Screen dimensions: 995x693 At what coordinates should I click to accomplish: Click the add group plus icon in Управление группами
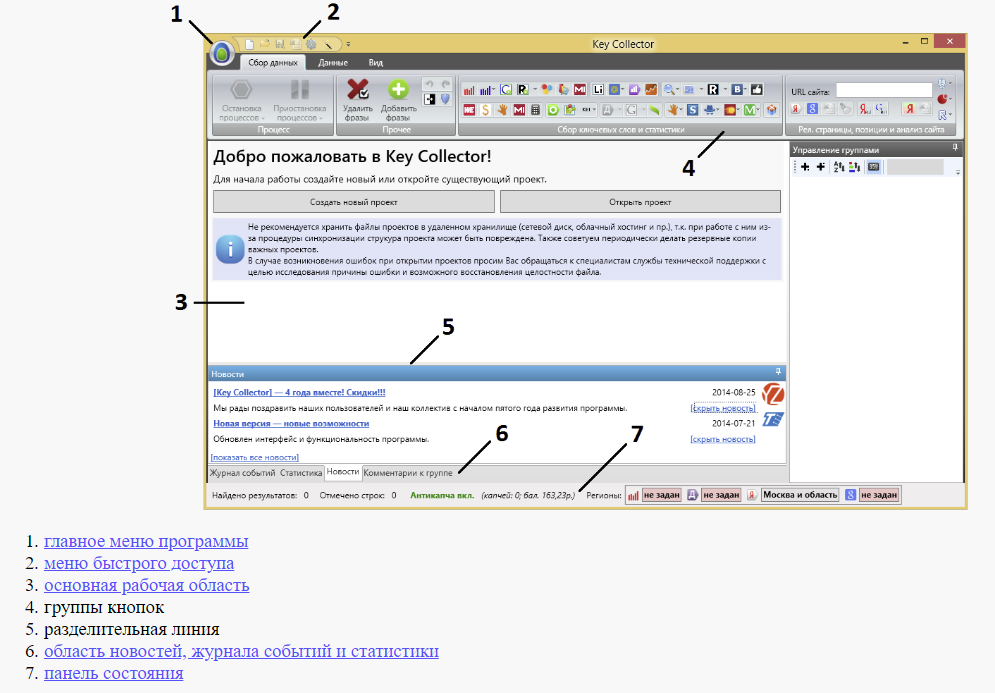[x=805, y=167]
